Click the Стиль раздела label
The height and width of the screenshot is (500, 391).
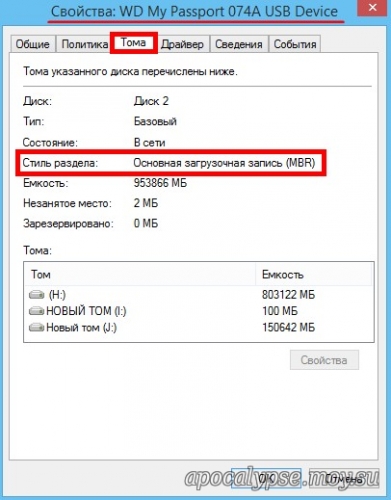coord(60,163)
